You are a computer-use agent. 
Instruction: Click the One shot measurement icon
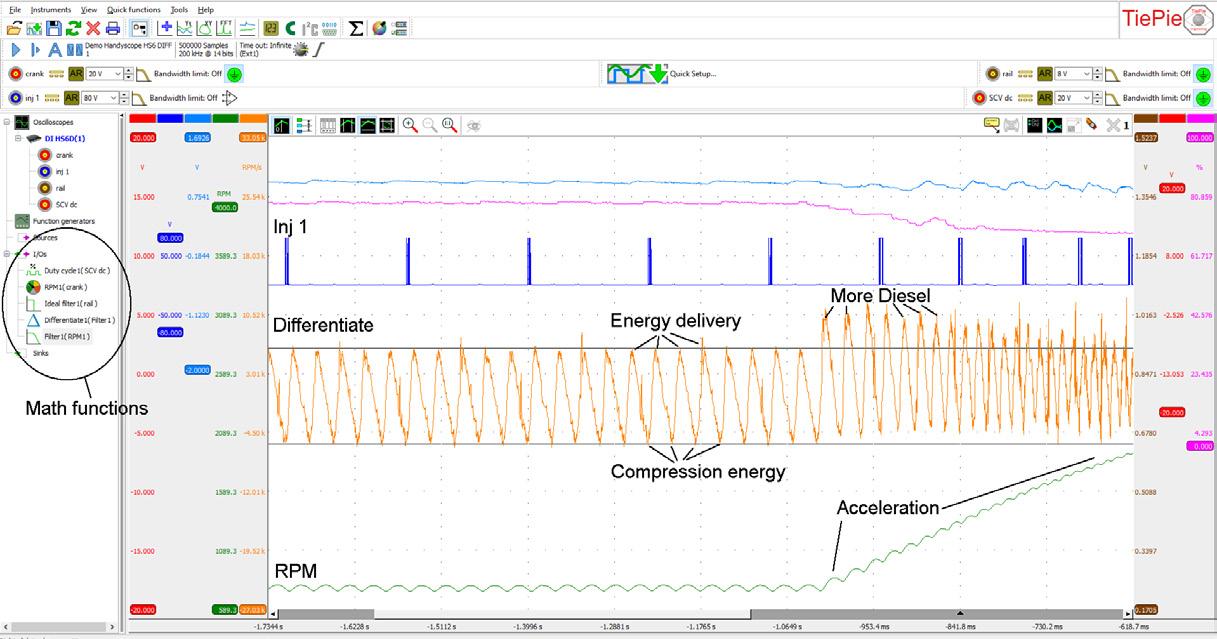point(35,49)
